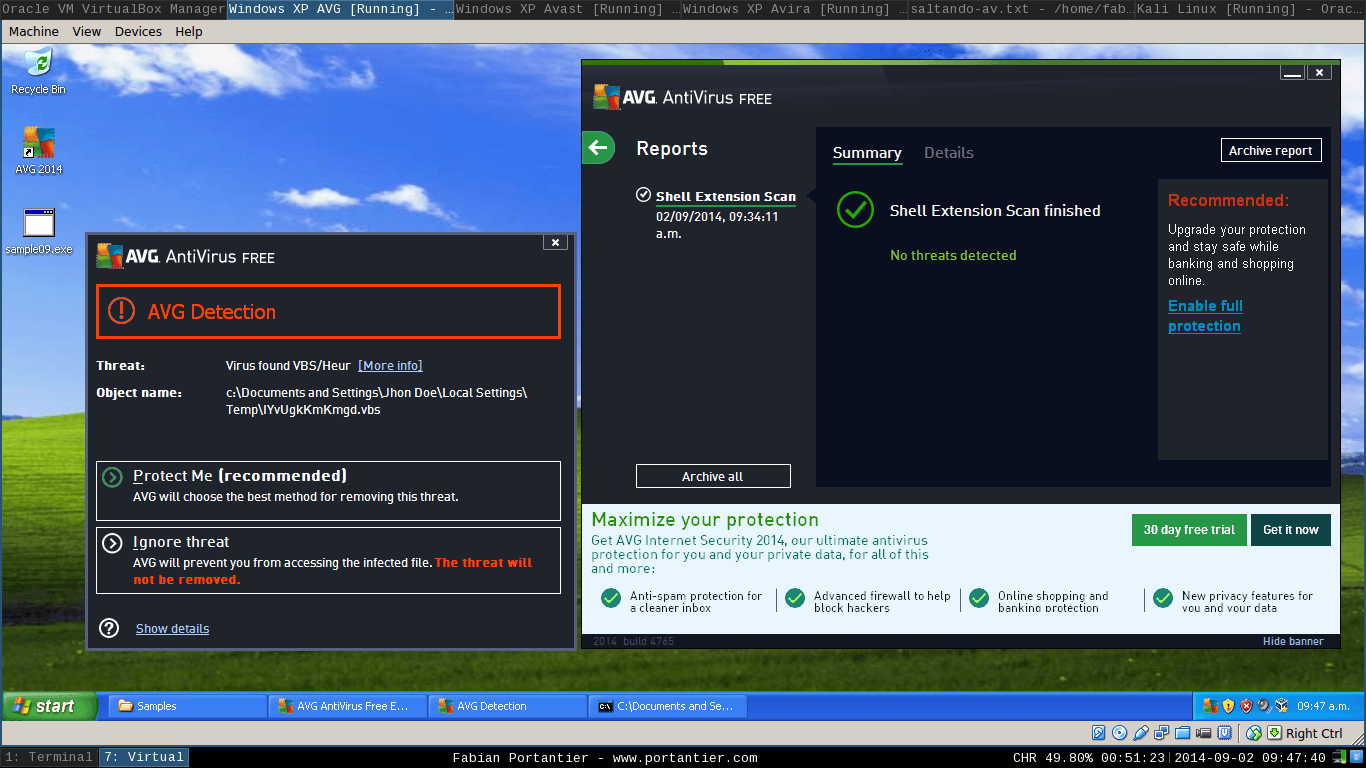Select the AVG 2014 desktop shortcut
This screenshot has width=1366, height=768.
pyautogui.click(x=38, y=150)
